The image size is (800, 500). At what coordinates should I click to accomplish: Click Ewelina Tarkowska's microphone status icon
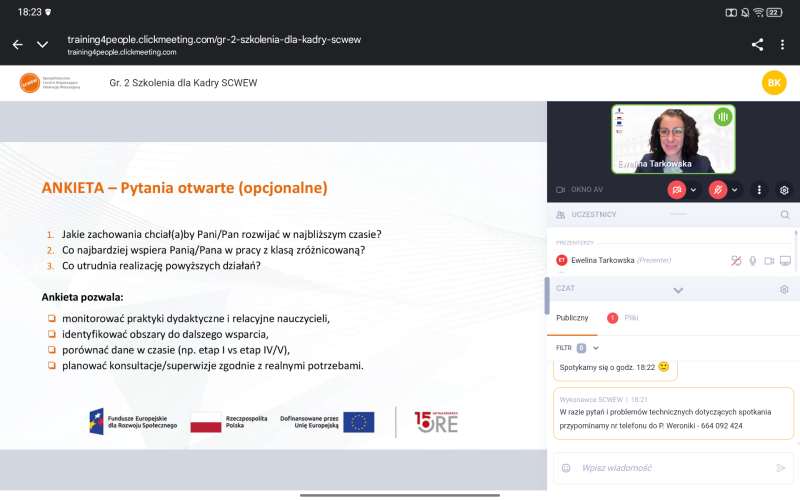[x=753, y=260]
